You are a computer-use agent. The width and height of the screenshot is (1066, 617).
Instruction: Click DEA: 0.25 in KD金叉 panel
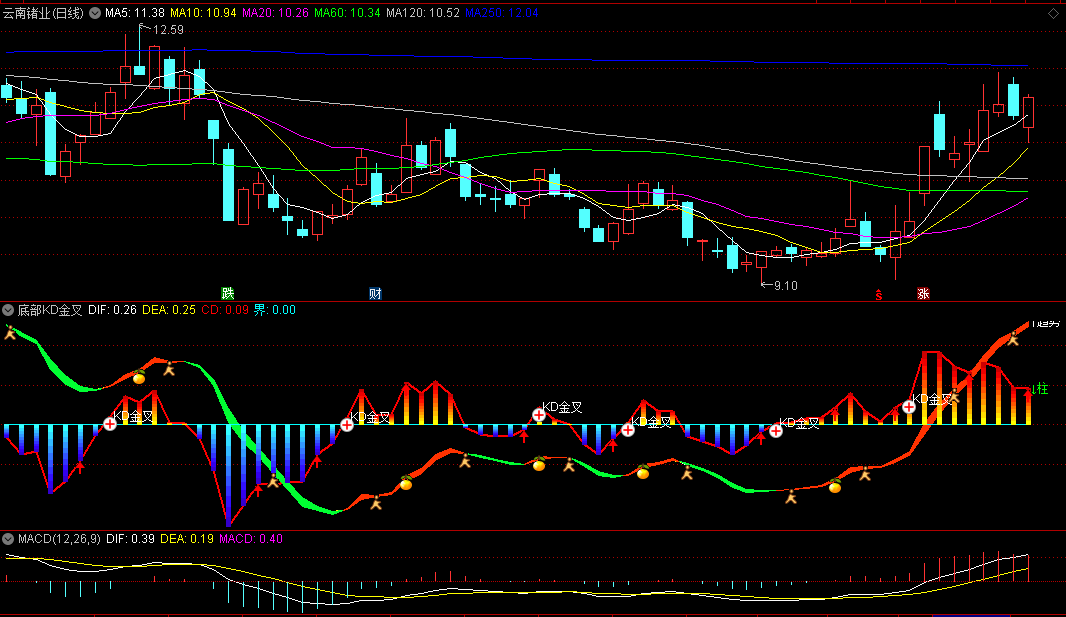click(169, 310)
